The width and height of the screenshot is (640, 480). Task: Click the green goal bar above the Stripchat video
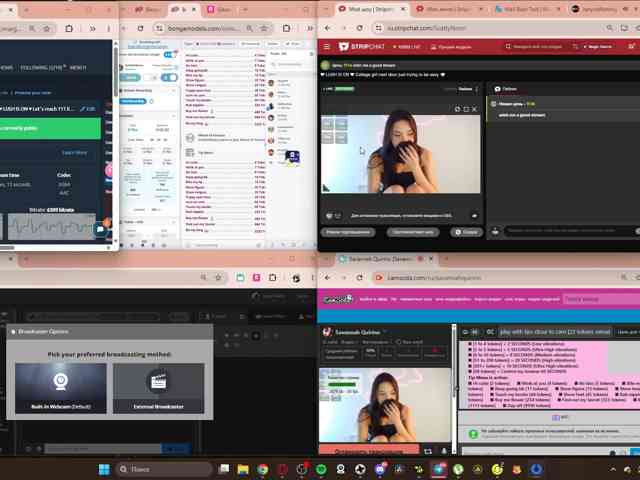click(x=344, y=89)
